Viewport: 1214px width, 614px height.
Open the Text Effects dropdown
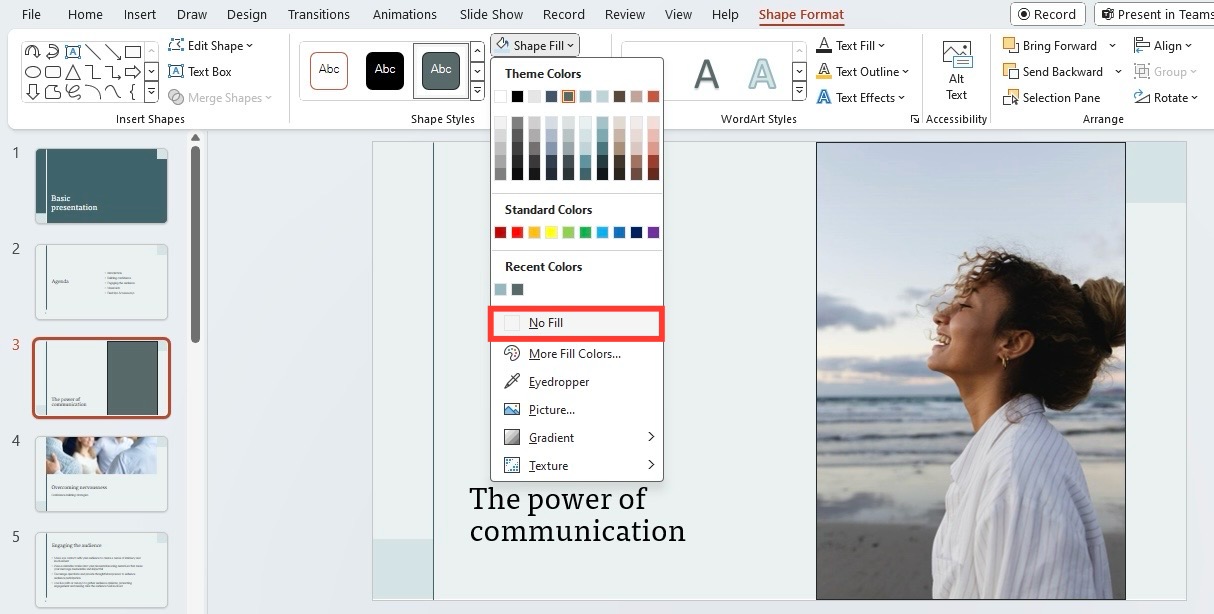pos(861,97)
